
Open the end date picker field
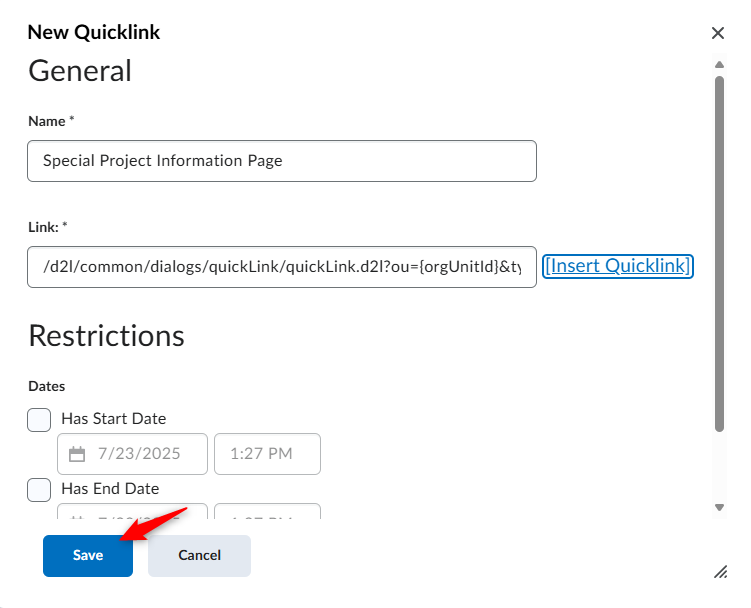pos(132,511)
